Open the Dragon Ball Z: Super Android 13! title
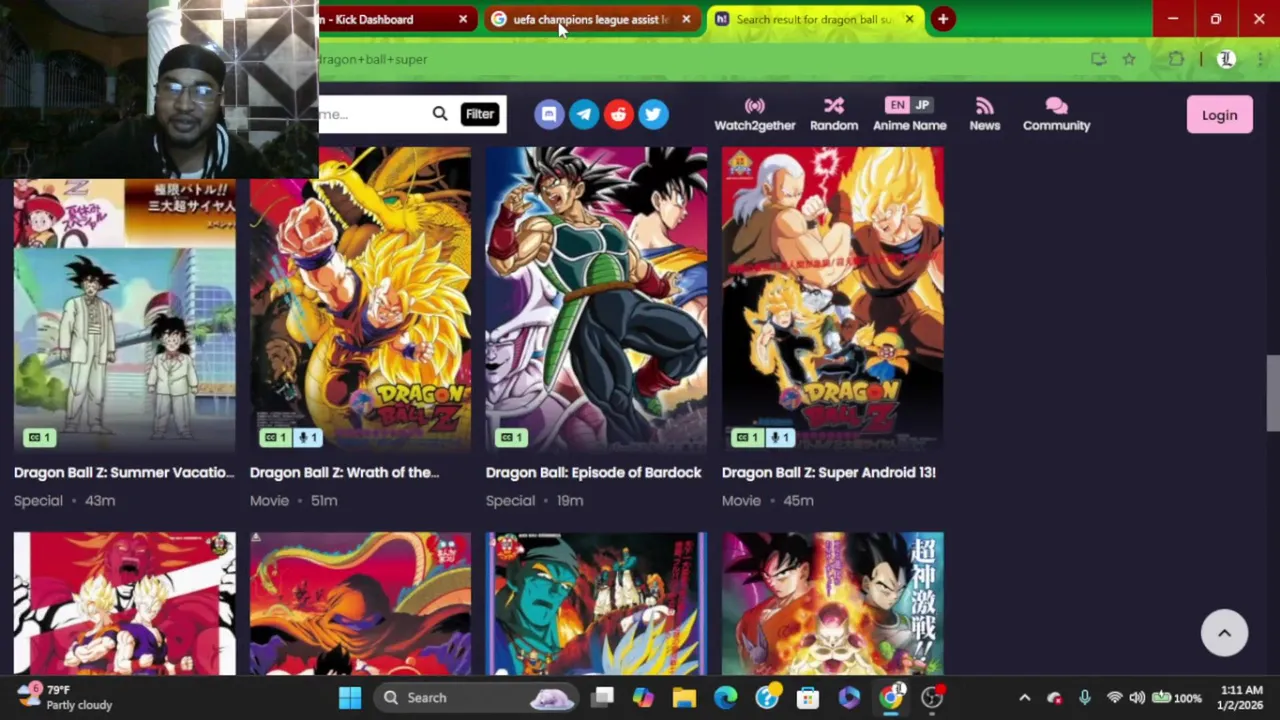The image size is (1280, 720). [x=828, y=472]
